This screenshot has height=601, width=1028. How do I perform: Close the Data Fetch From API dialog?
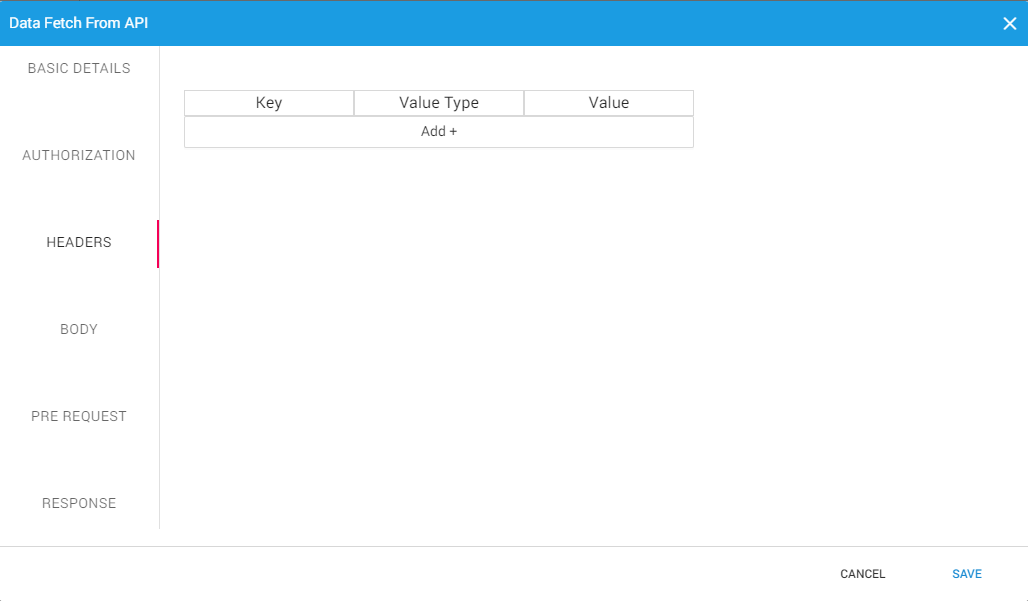pyautogui.click(x=1009, y=23)
